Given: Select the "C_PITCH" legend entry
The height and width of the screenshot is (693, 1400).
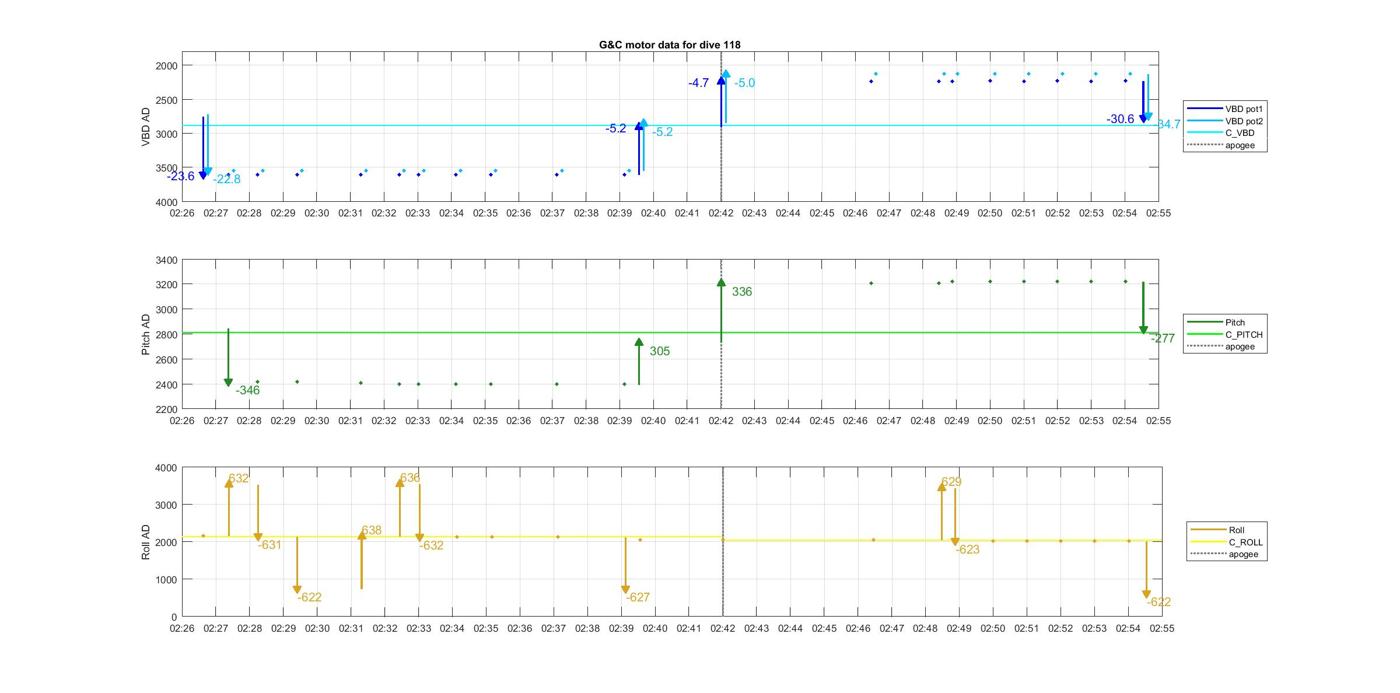Looking at the screenshot, I should 1225,334.
